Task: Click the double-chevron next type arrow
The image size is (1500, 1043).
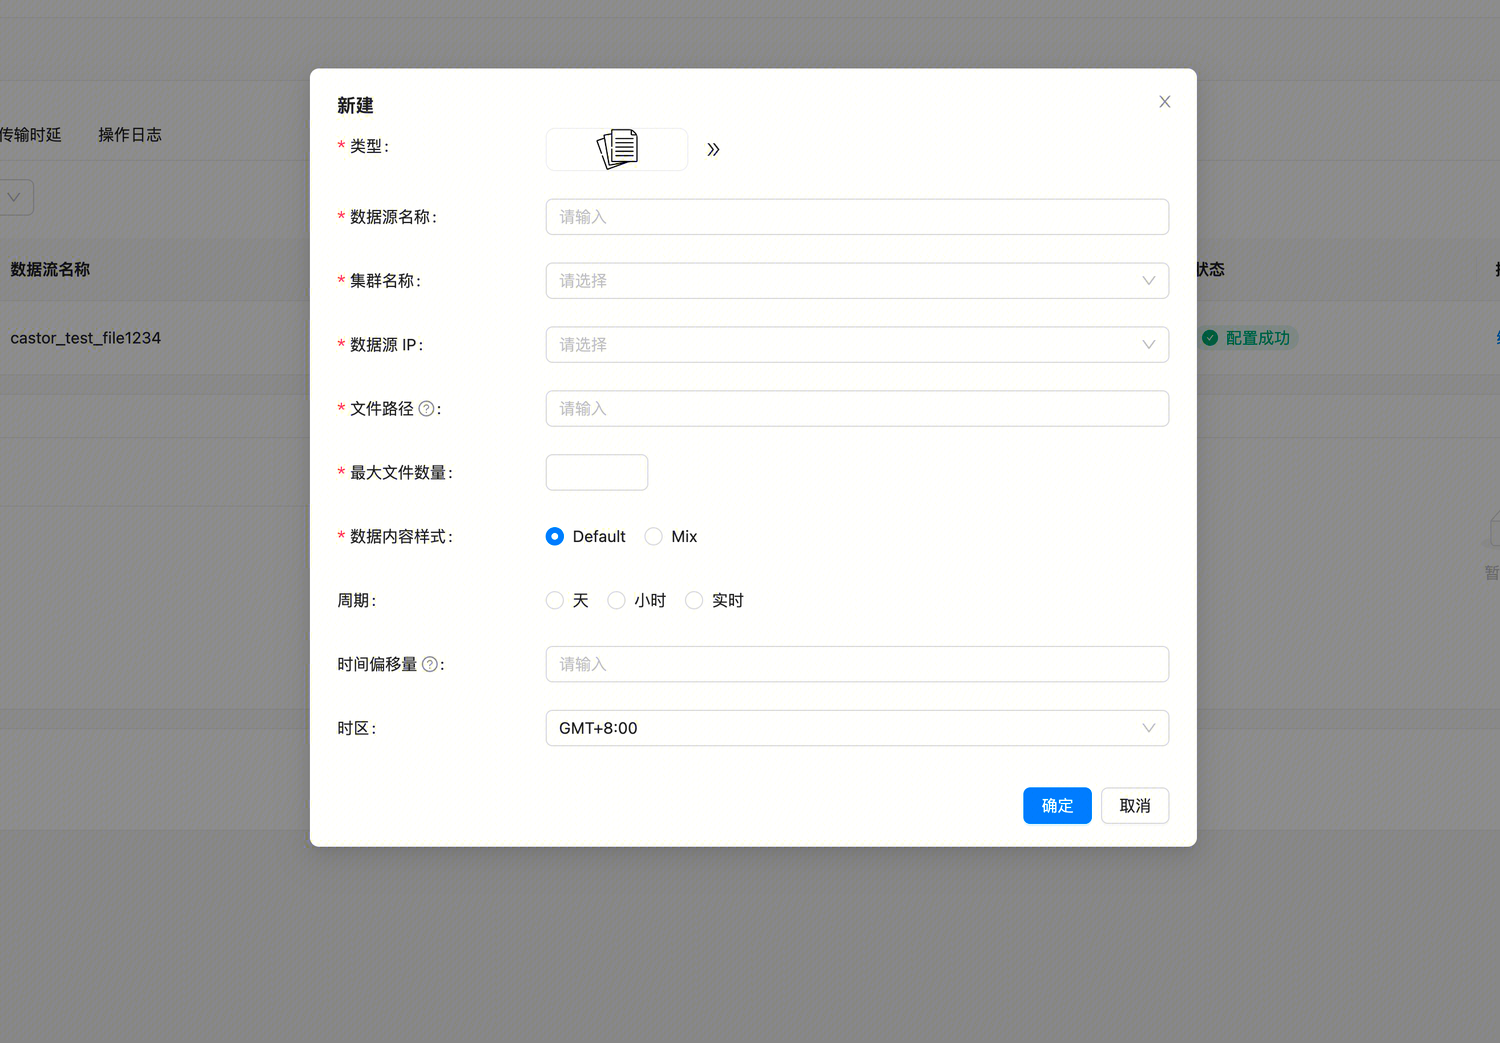Action: 713,150
